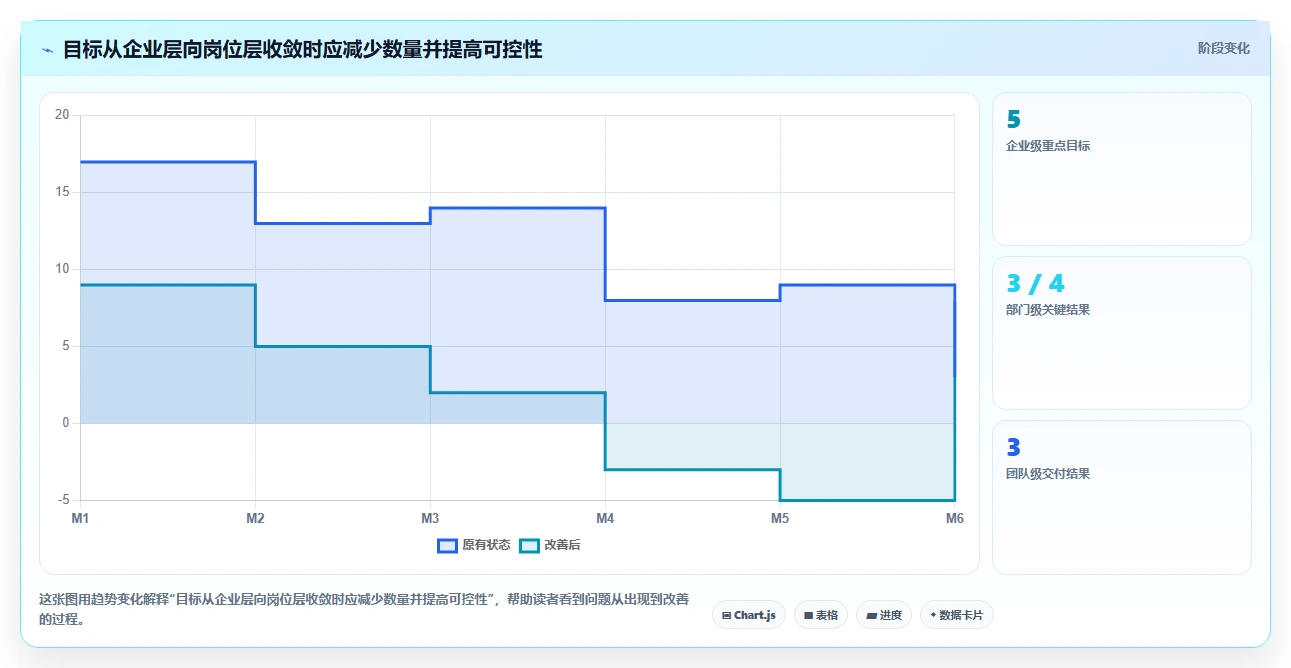Select the 数据卡片 tag
The width and height of the screenshot is (1291, 668).
pos(957,615)
